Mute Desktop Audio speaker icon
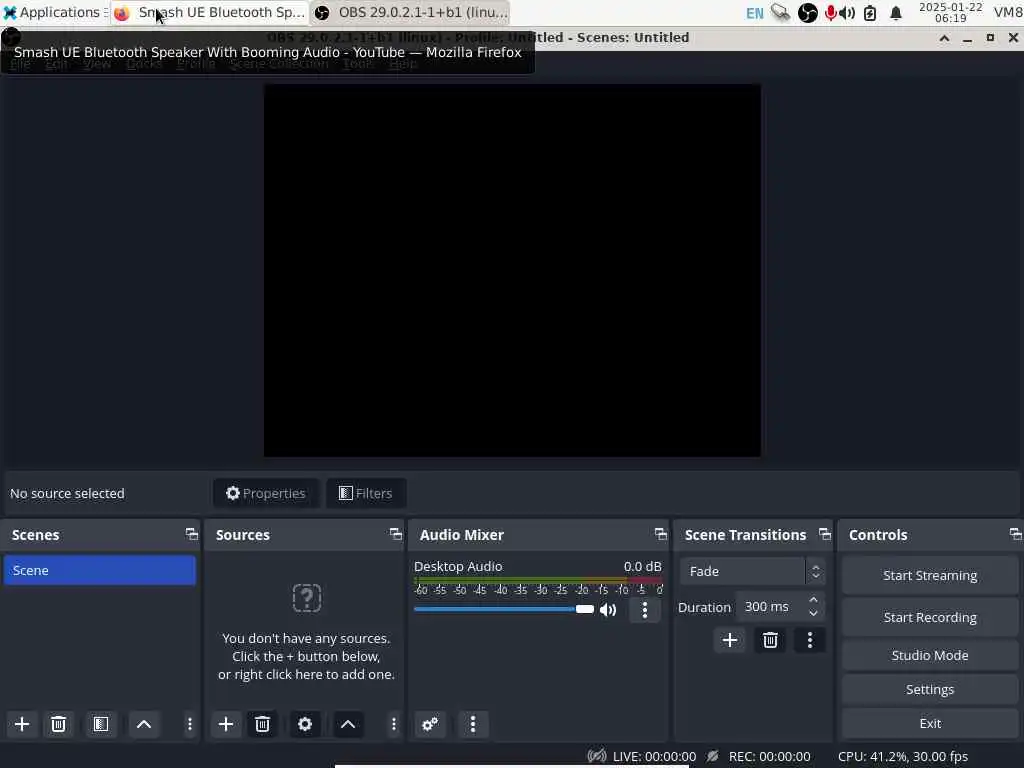This screenshot has width=1024, height=768. pyautogui.click(x=608, y=609)
